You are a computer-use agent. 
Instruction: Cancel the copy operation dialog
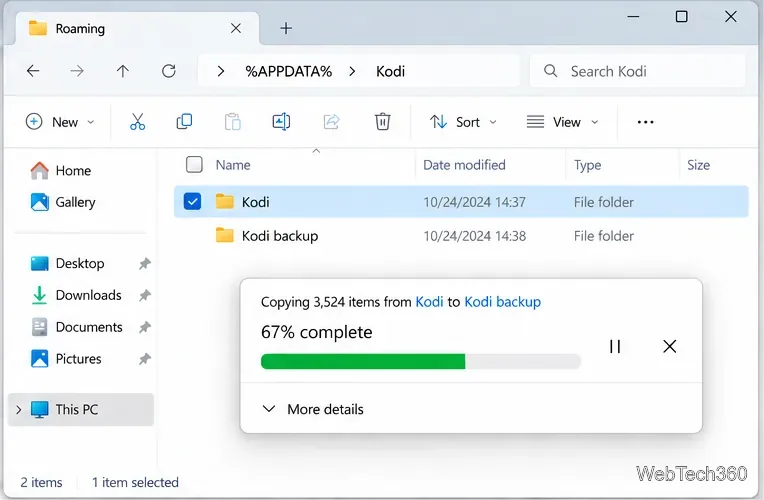[x=670, y=346]
